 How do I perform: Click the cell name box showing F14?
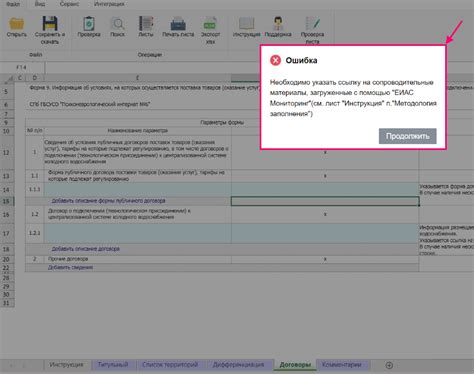pyautogui.click(x=22, y=68)
